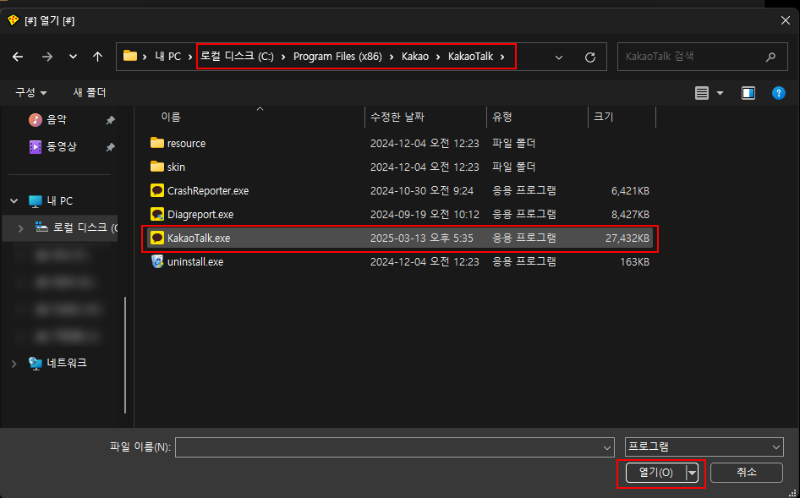Click pin icon next to 동영상

click(110, 147)
